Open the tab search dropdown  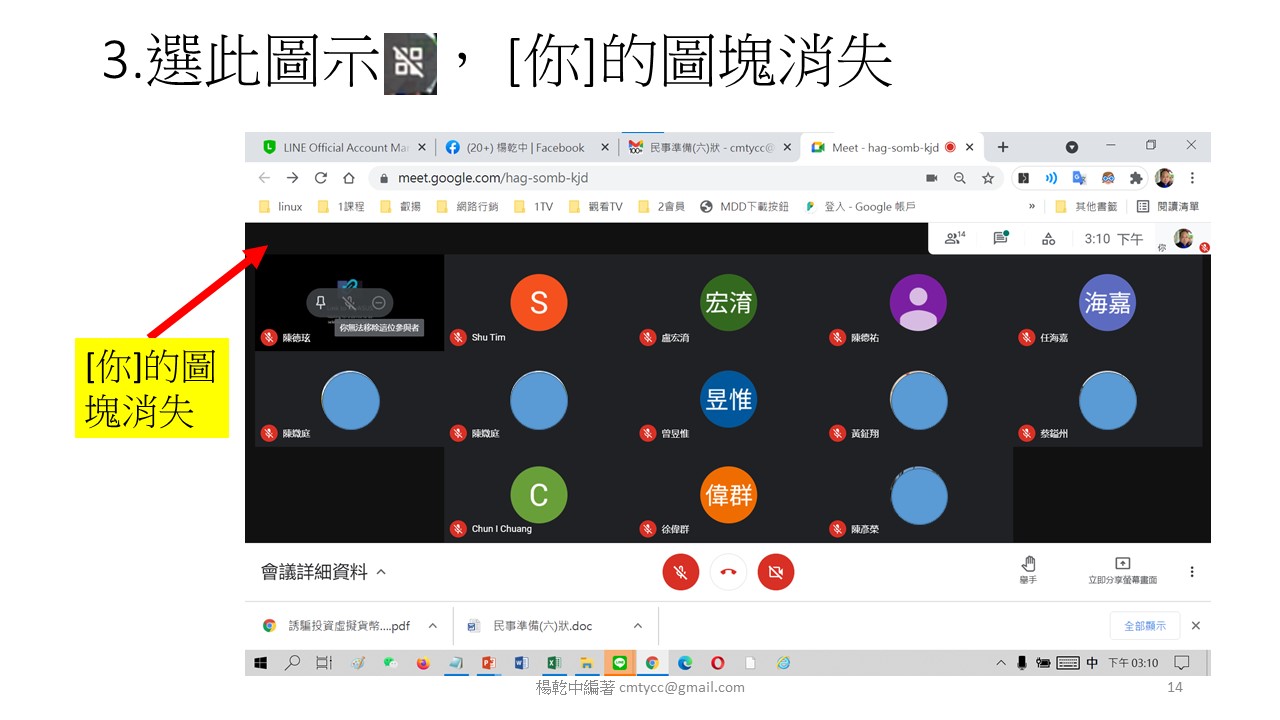coord(1072,147)
